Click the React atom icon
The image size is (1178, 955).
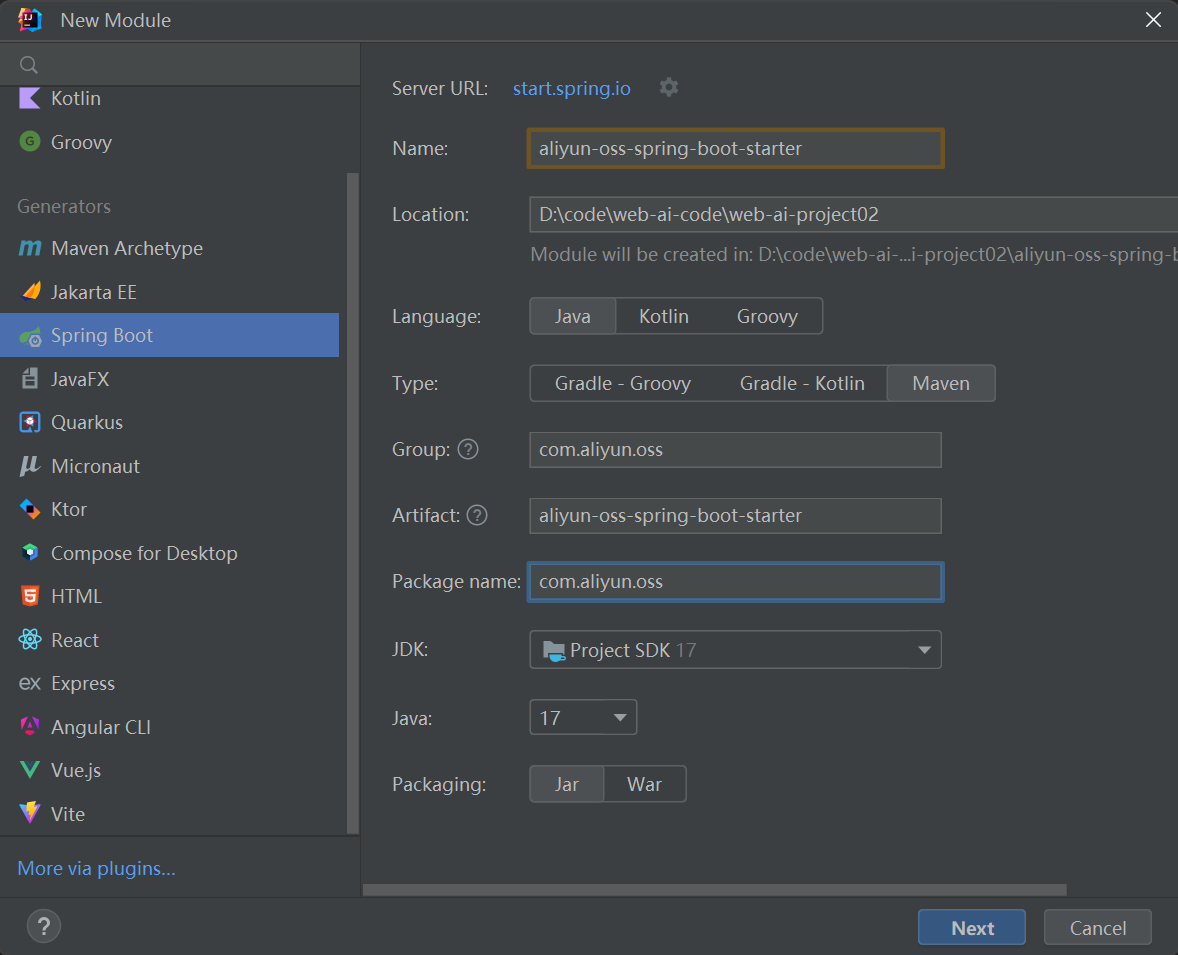[29, 639]
